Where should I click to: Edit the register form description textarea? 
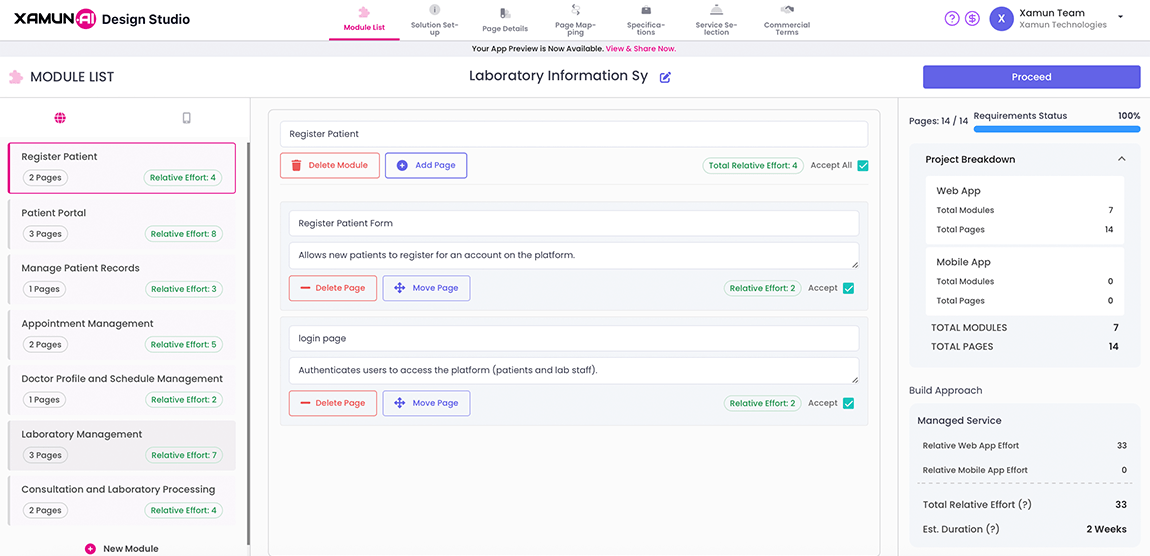click(574, 255)
